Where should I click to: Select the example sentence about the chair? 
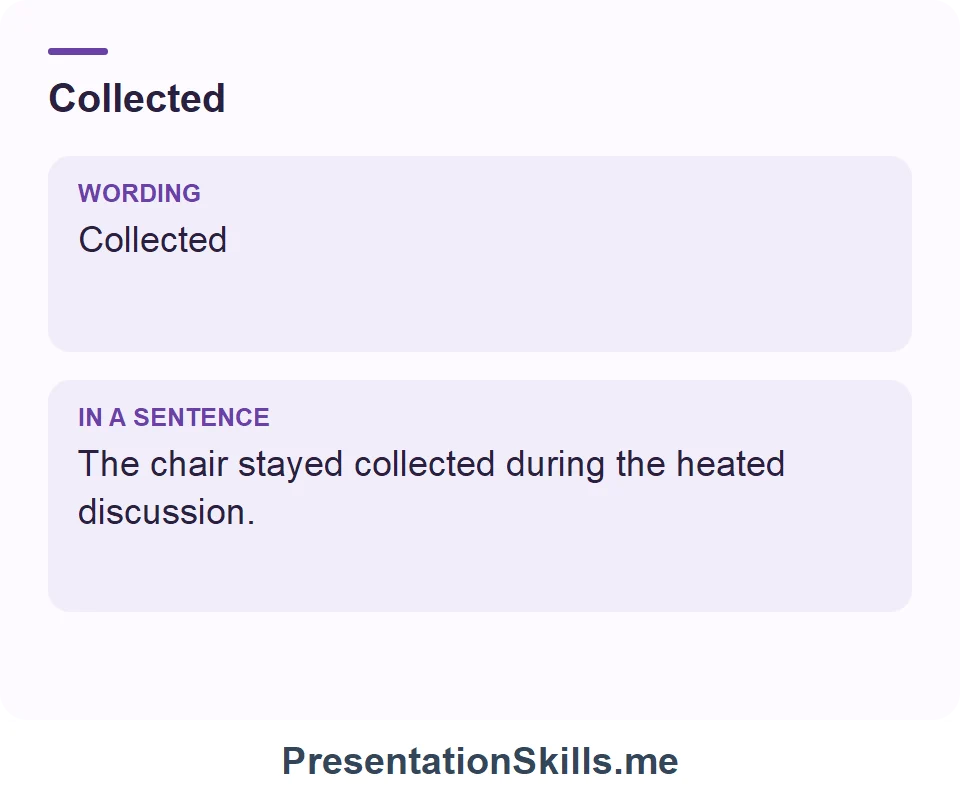431,487
